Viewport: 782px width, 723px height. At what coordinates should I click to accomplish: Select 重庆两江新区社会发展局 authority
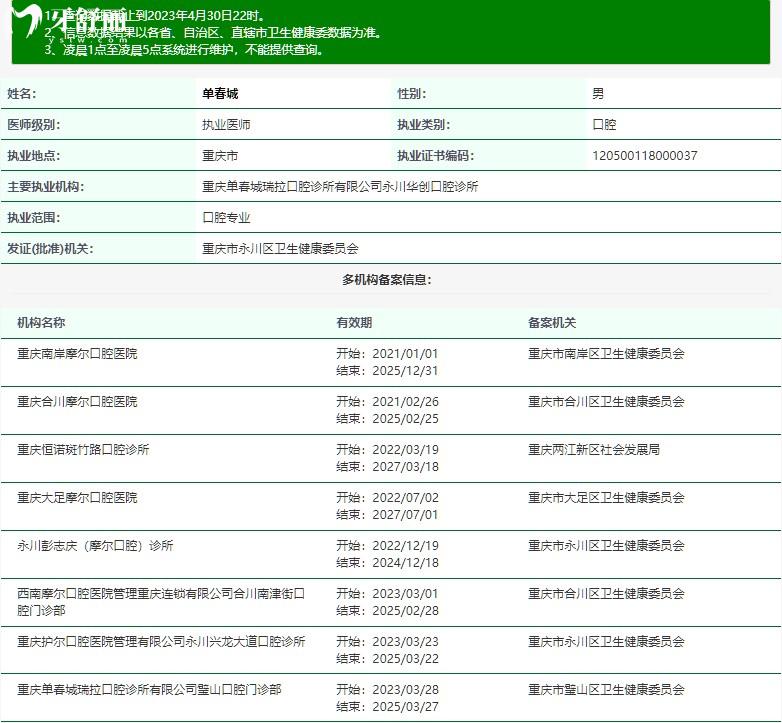(594, 449)
